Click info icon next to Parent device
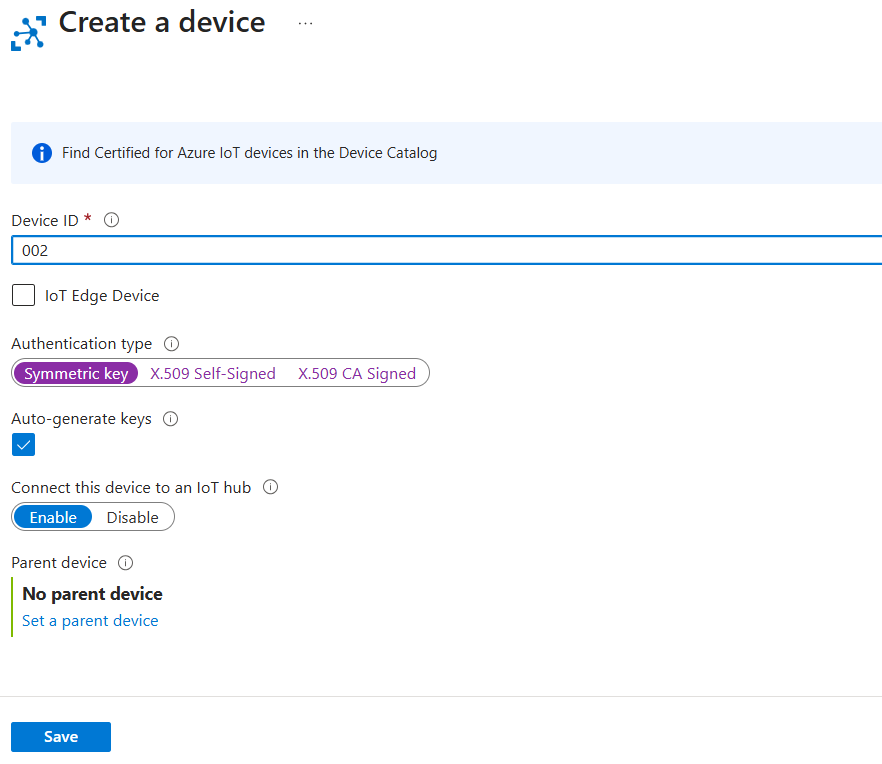Screen dimensions: 882x764 tap(125, 563)
